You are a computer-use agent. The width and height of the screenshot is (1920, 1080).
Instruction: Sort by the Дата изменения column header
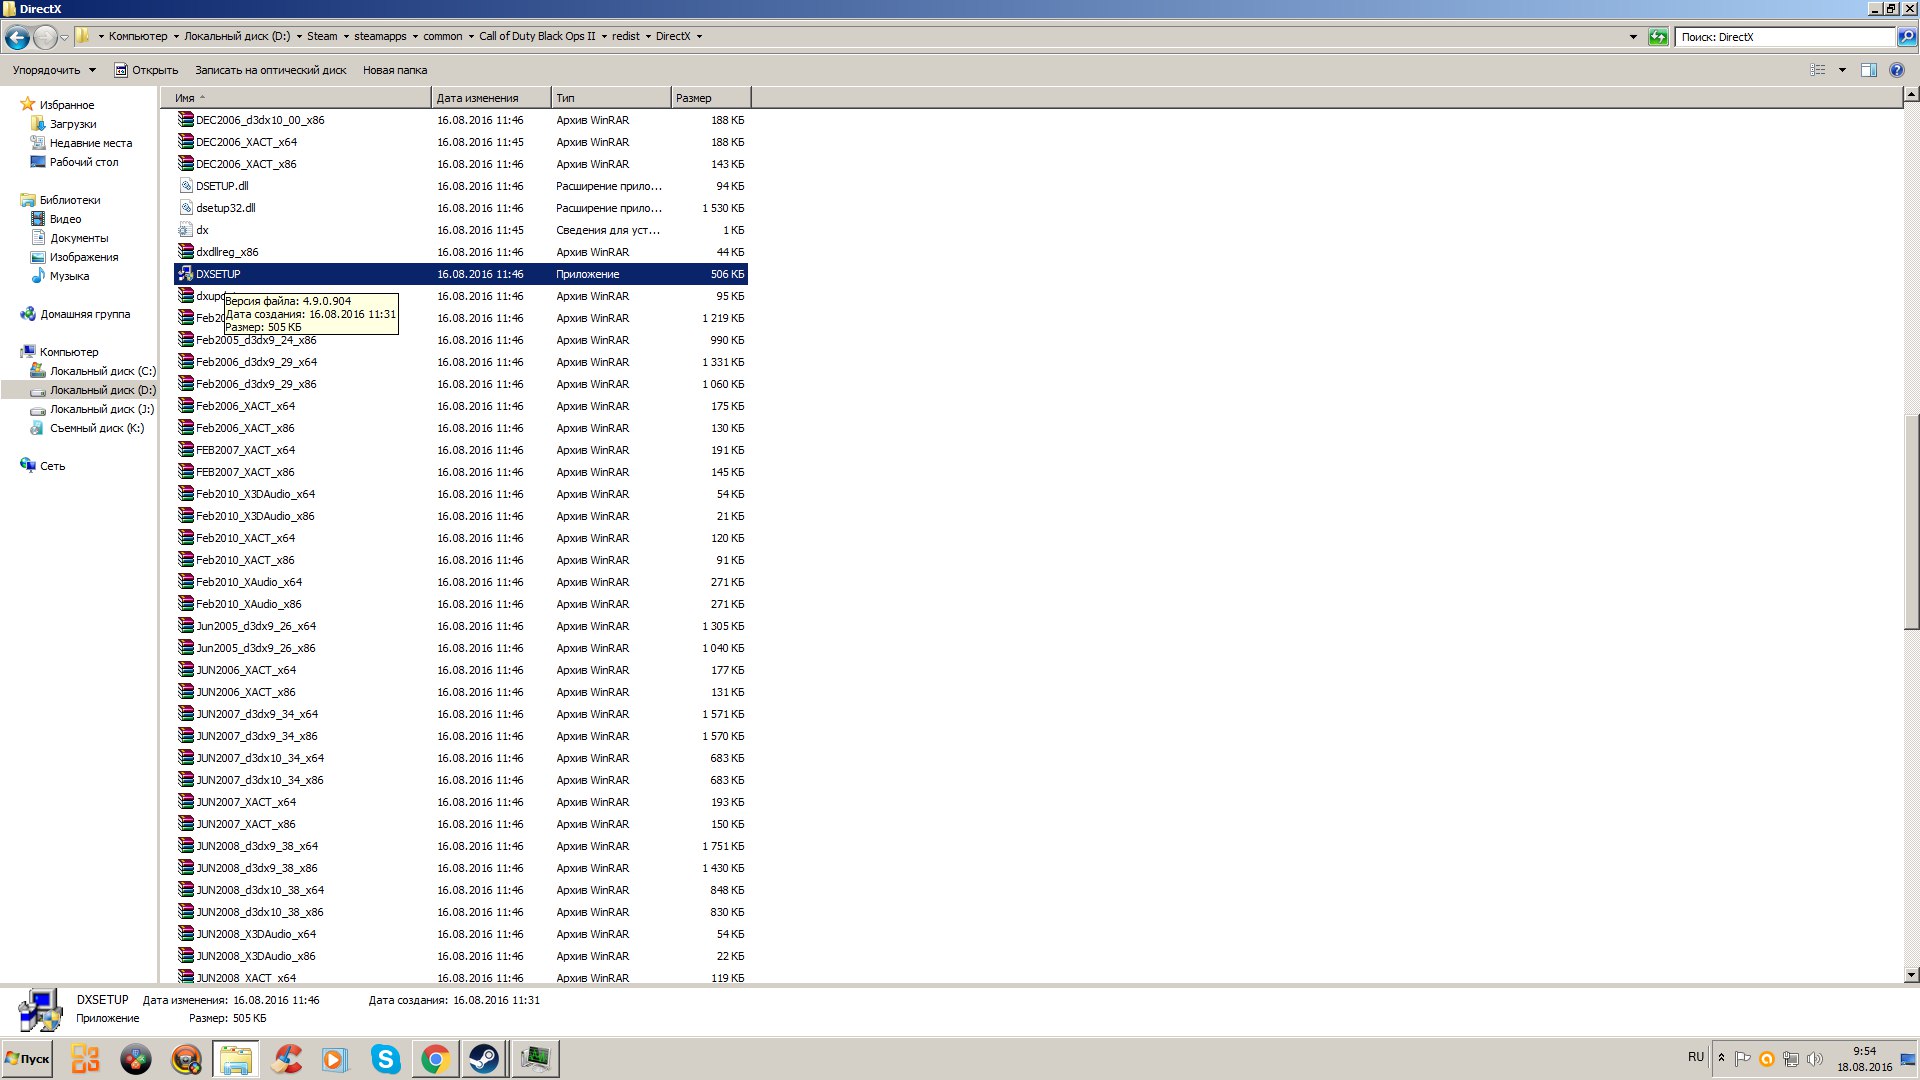point(491,98)
